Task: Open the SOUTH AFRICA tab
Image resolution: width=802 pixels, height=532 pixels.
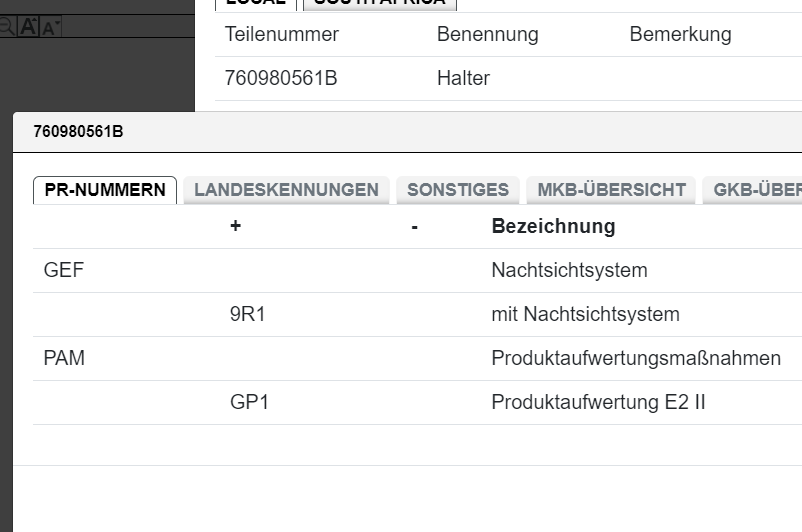Action: click(x=379, y=3)
